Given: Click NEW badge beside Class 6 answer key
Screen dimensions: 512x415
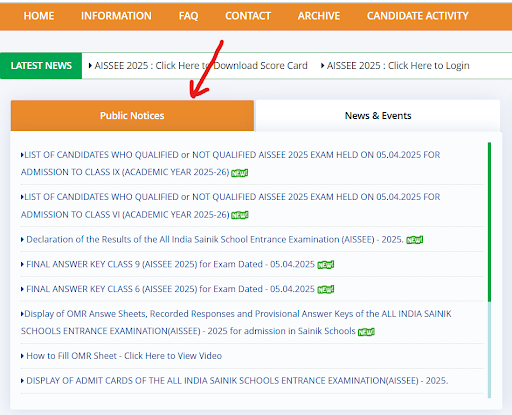Looking at the screenshot, I should pos(326,289).
